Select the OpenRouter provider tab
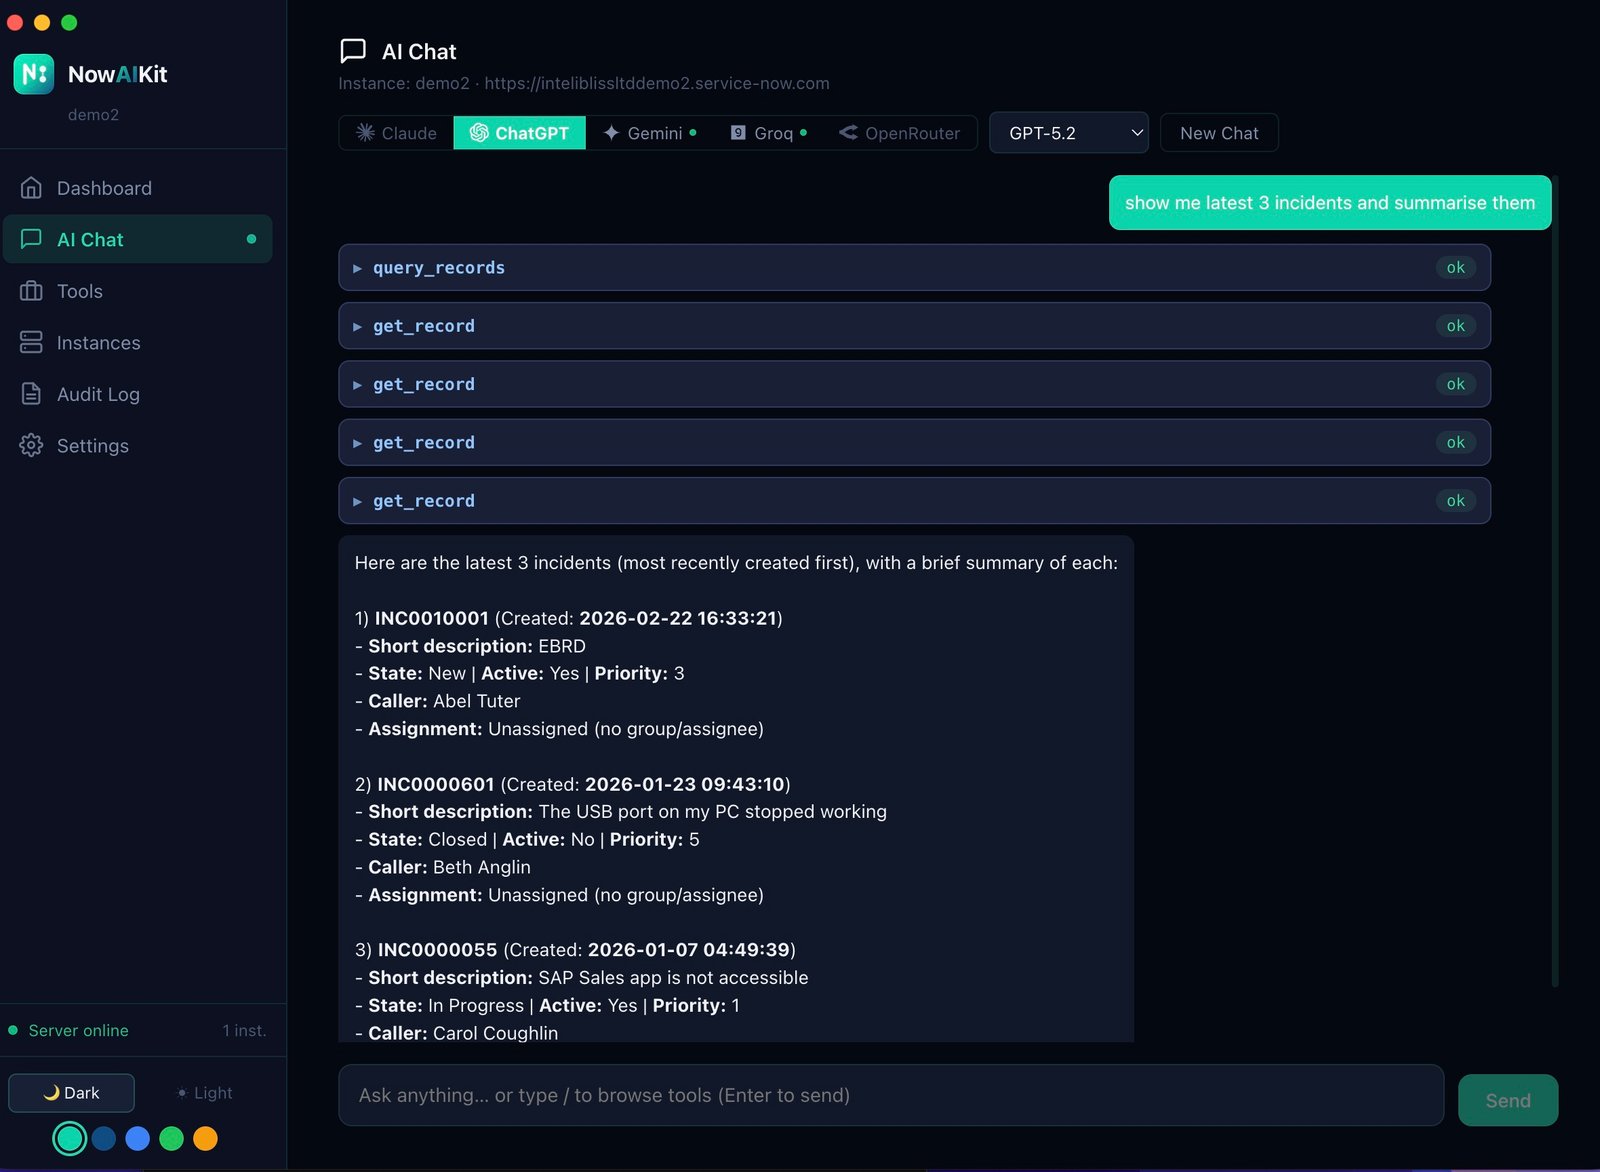 [899, 132]
